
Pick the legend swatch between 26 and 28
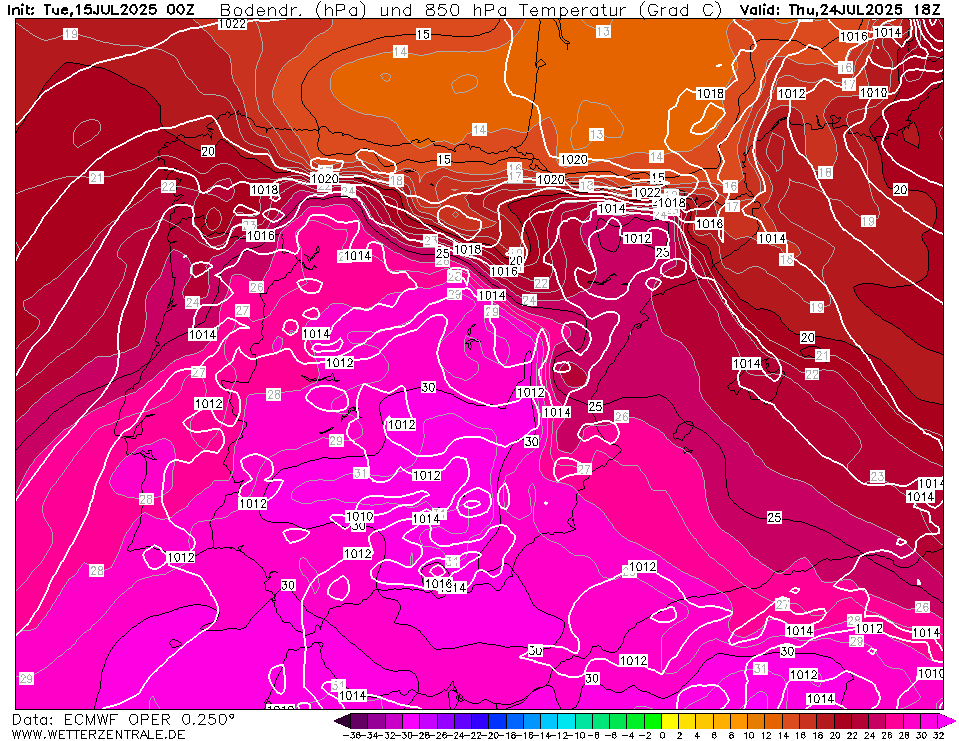(895, 721)
